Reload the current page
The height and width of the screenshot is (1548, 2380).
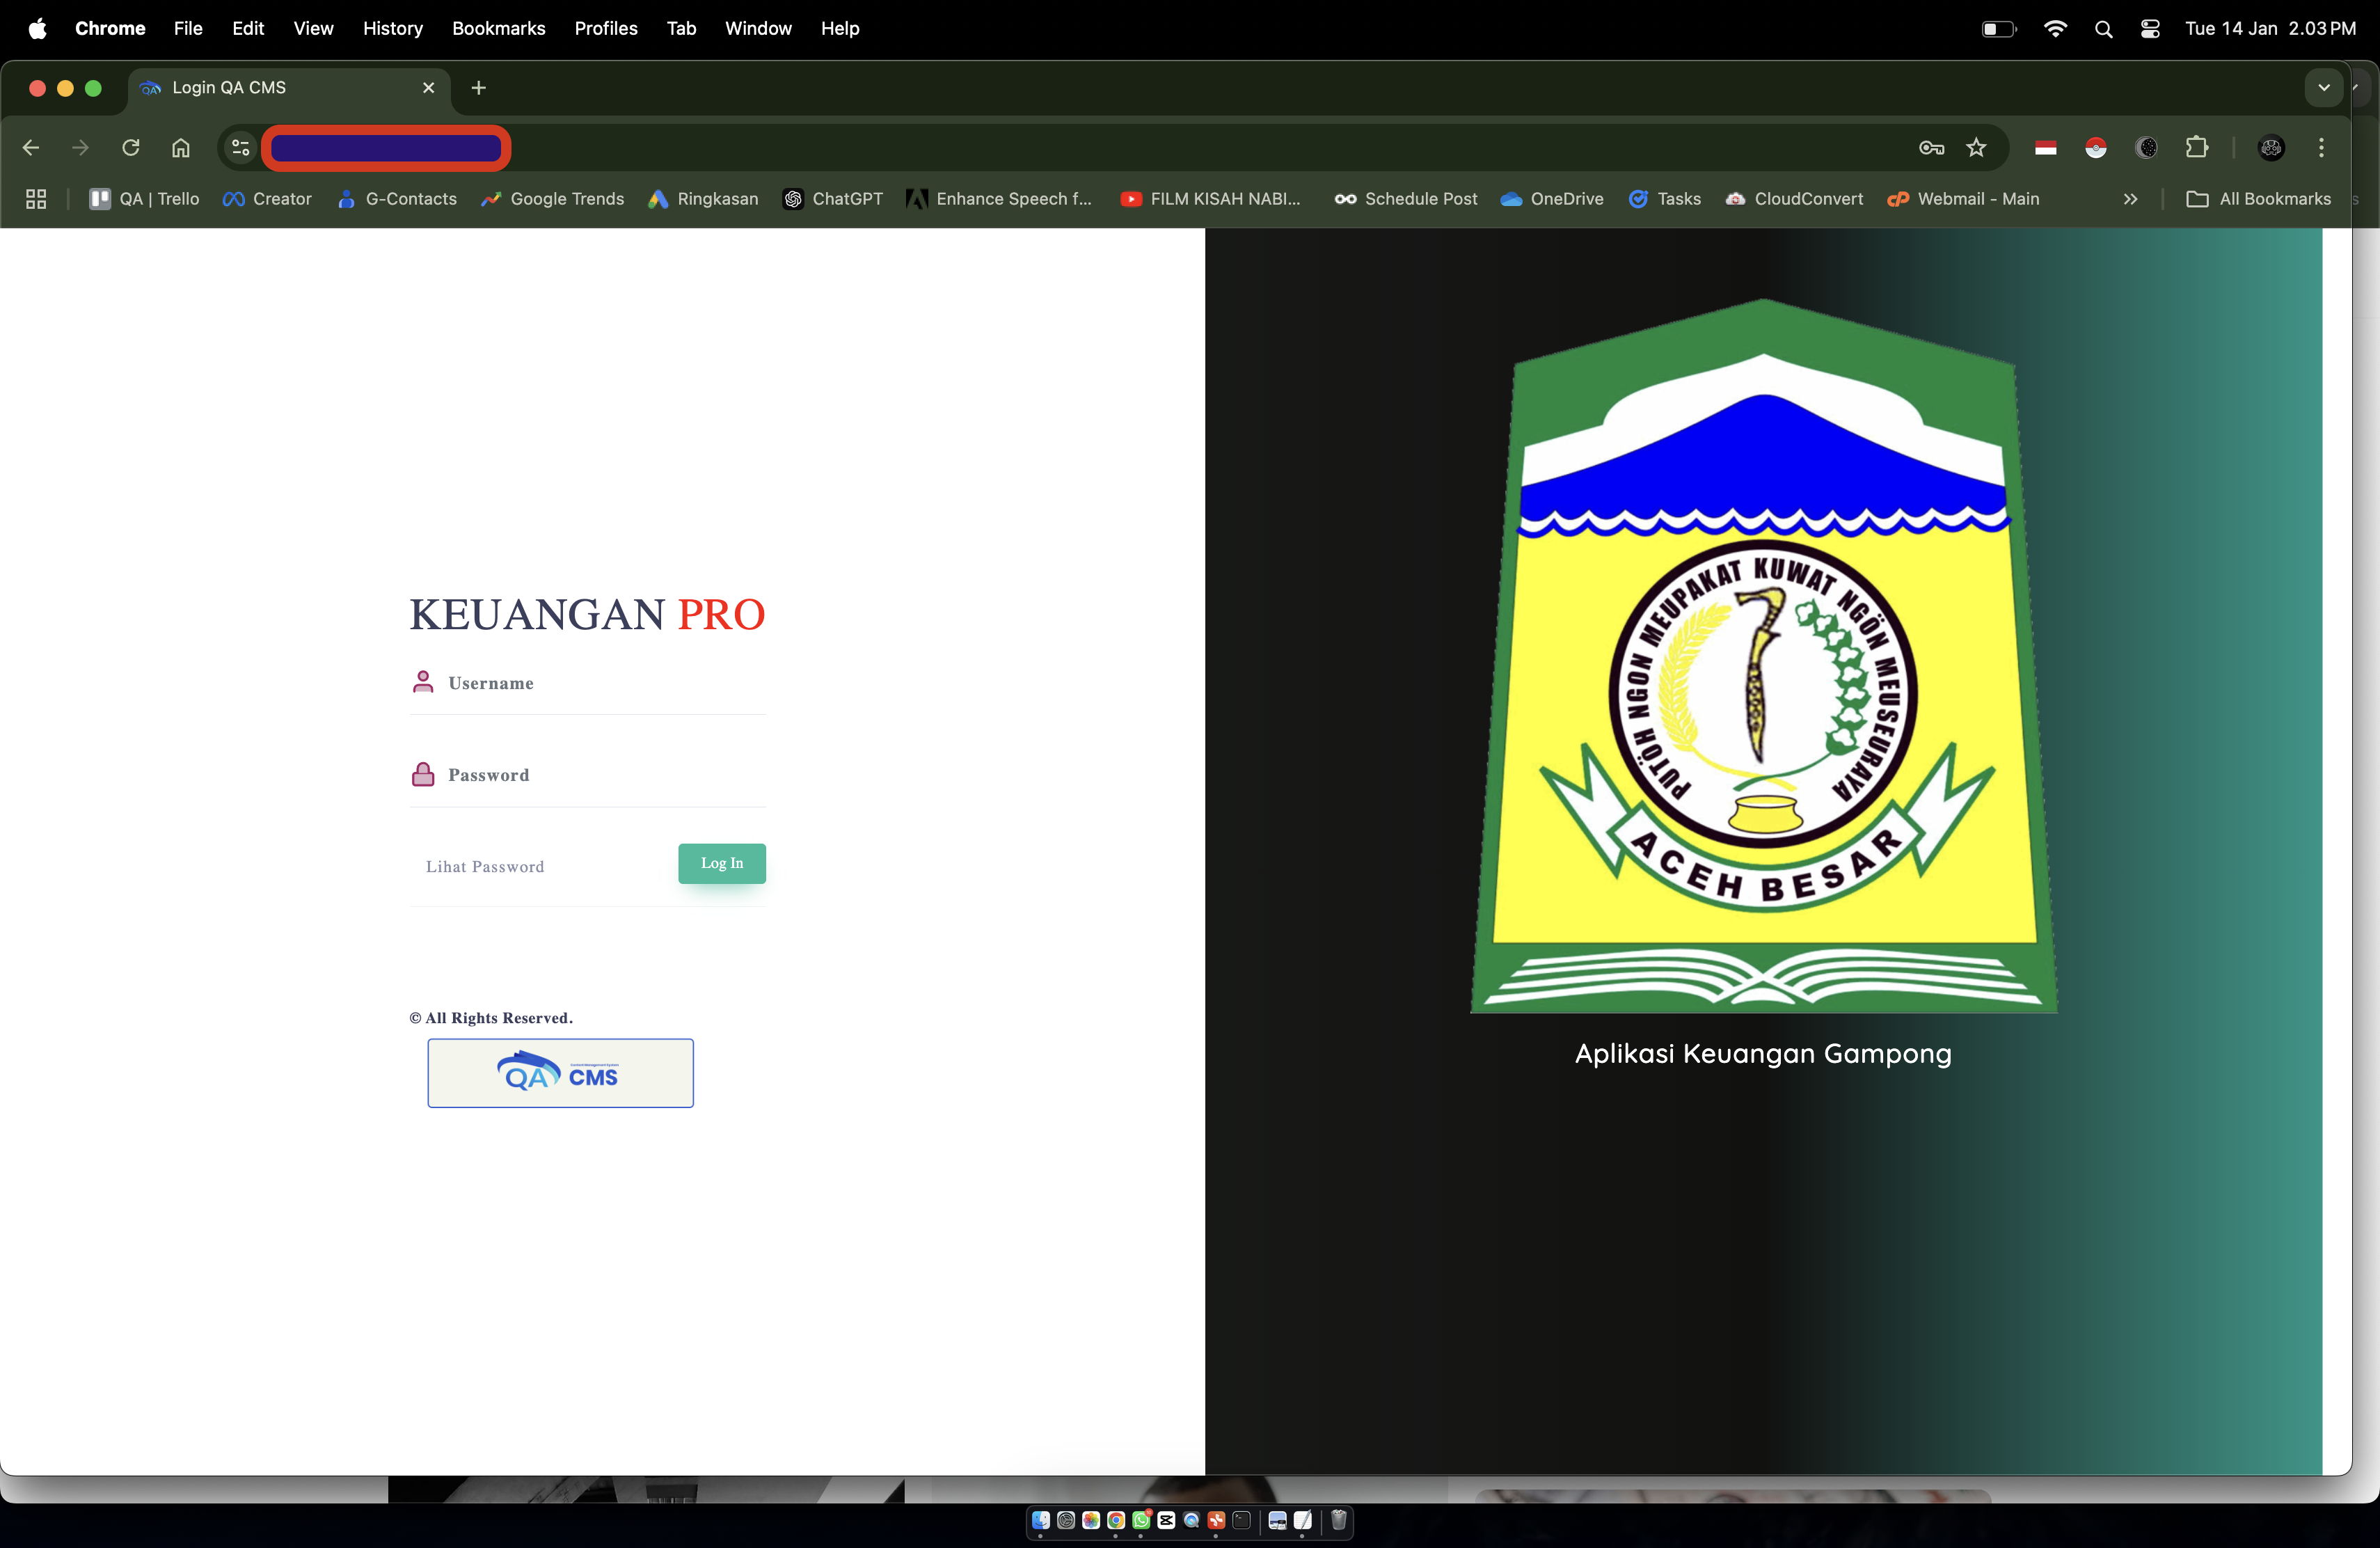(x=130, y=147)
